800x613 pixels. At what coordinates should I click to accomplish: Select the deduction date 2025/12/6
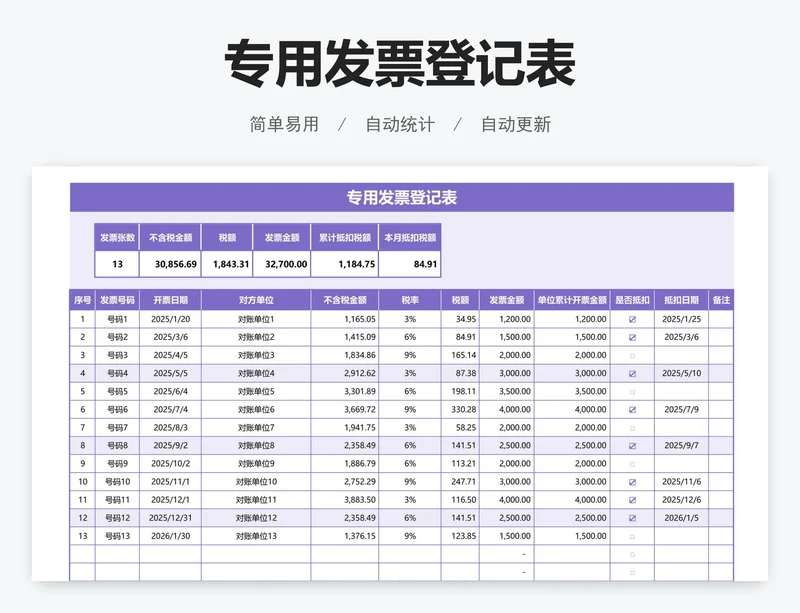pos(681,500)
